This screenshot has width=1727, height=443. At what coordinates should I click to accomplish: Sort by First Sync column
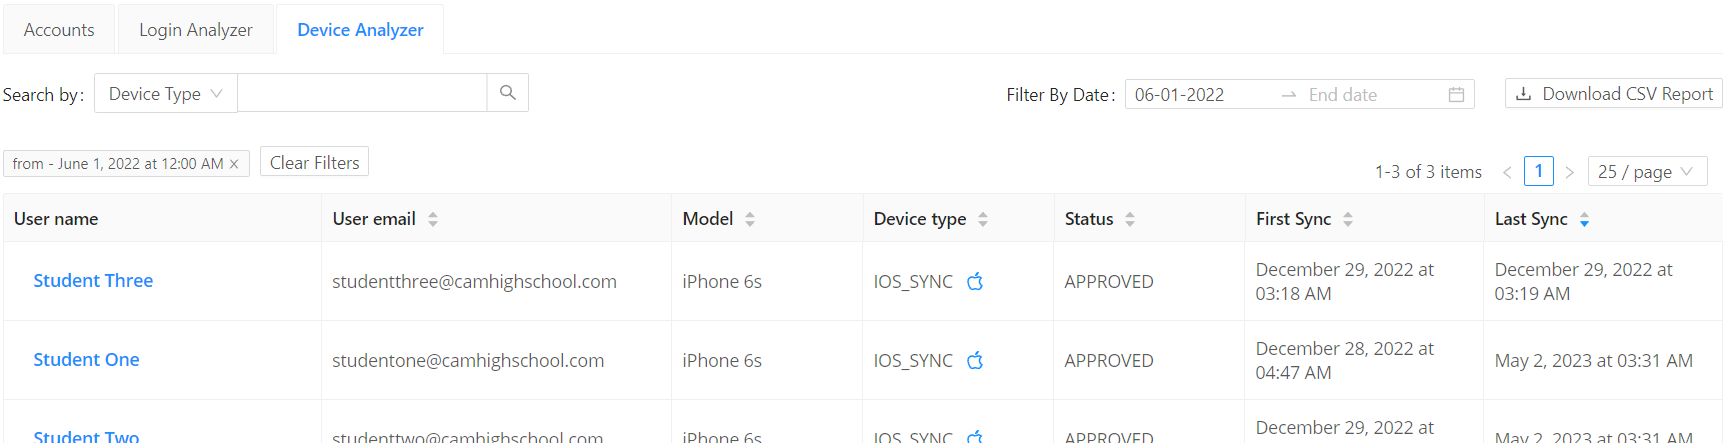[x=1348, y=219]
